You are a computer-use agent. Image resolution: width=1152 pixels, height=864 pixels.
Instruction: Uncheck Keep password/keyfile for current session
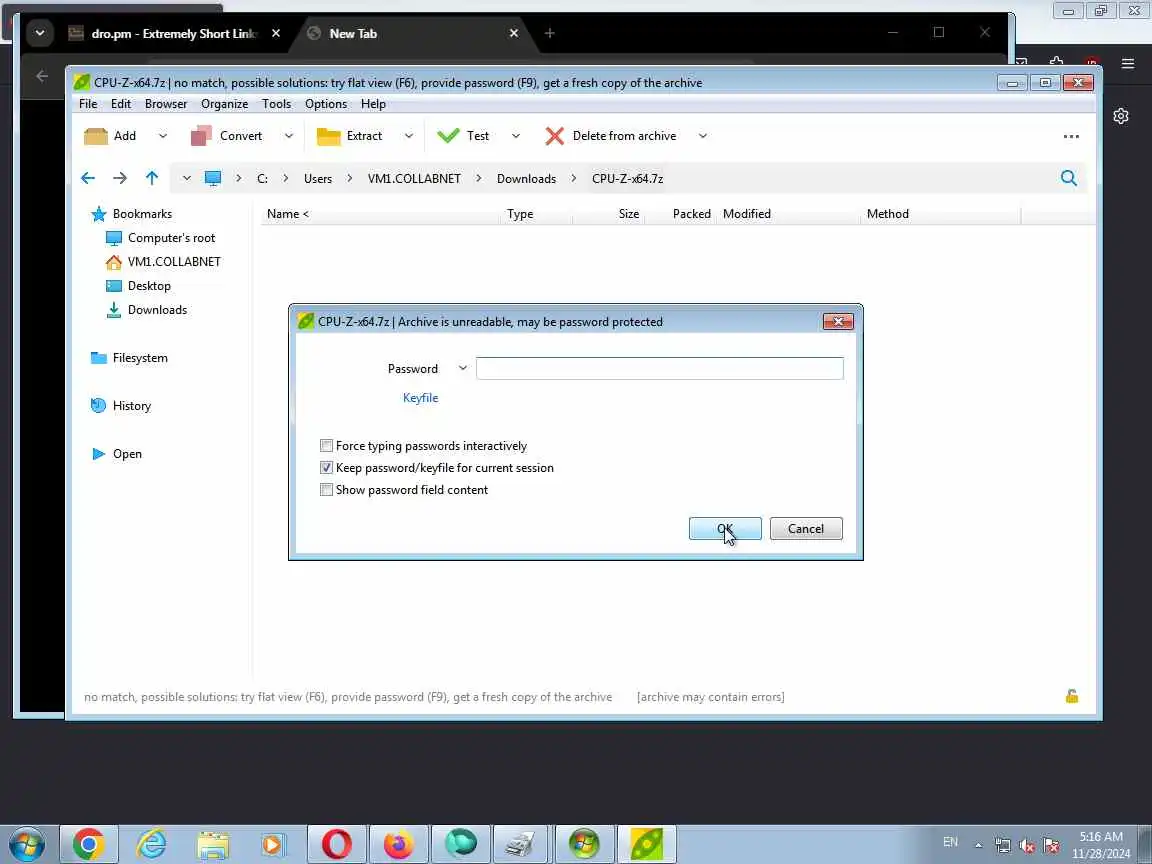point(326,468)
